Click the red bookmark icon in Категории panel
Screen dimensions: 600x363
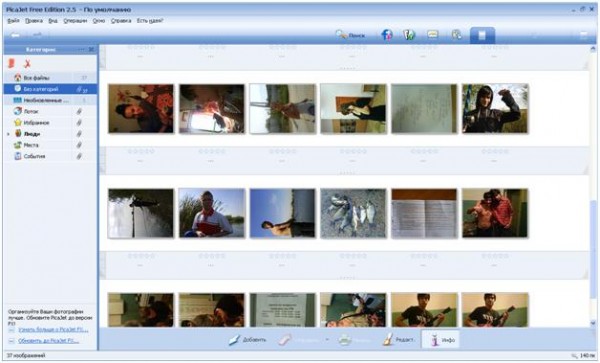[12, 63]
